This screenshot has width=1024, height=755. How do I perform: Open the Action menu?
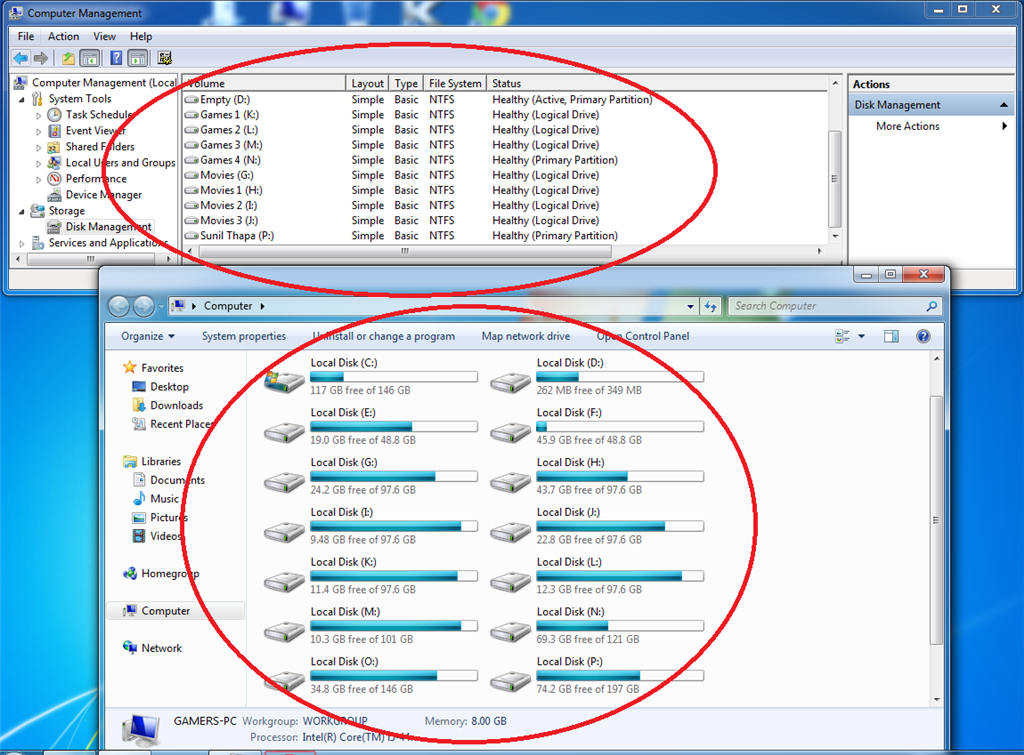coord(63,36)
